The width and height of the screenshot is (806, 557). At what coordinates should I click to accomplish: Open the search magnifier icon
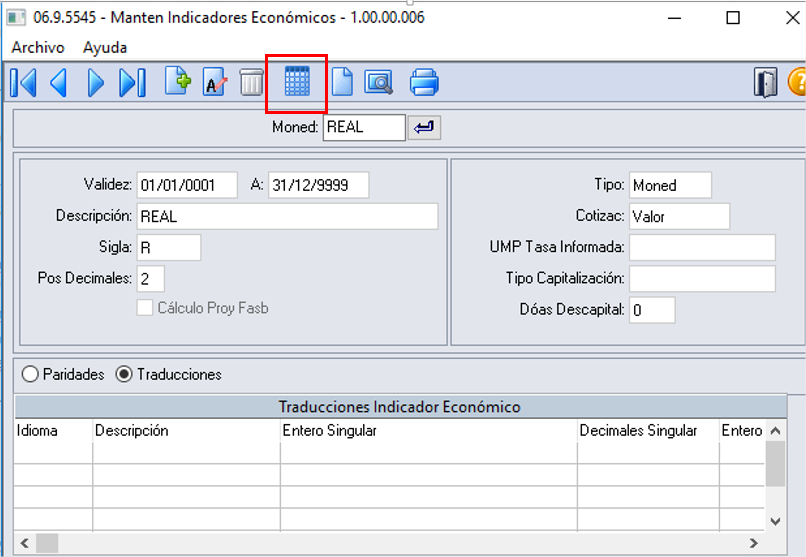(x=379, y=82)
